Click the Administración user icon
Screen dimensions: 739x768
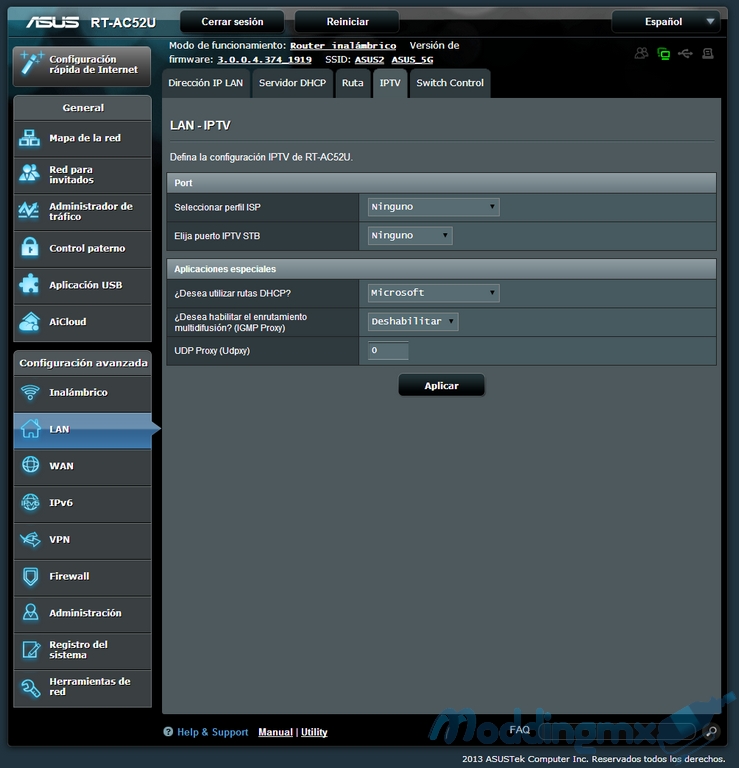[x=30, y=612]
